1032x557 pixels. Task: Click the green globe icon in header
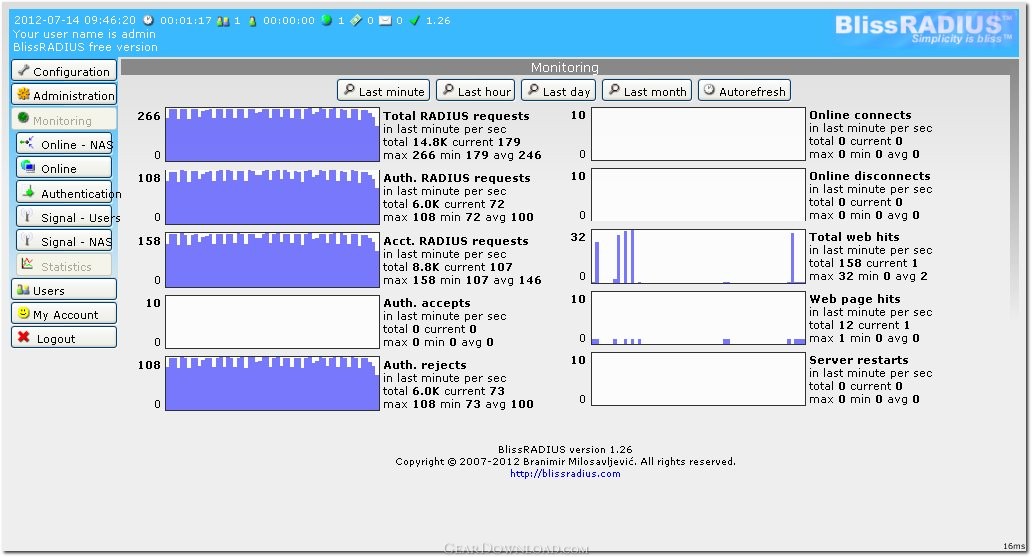[x=326, y=20]
